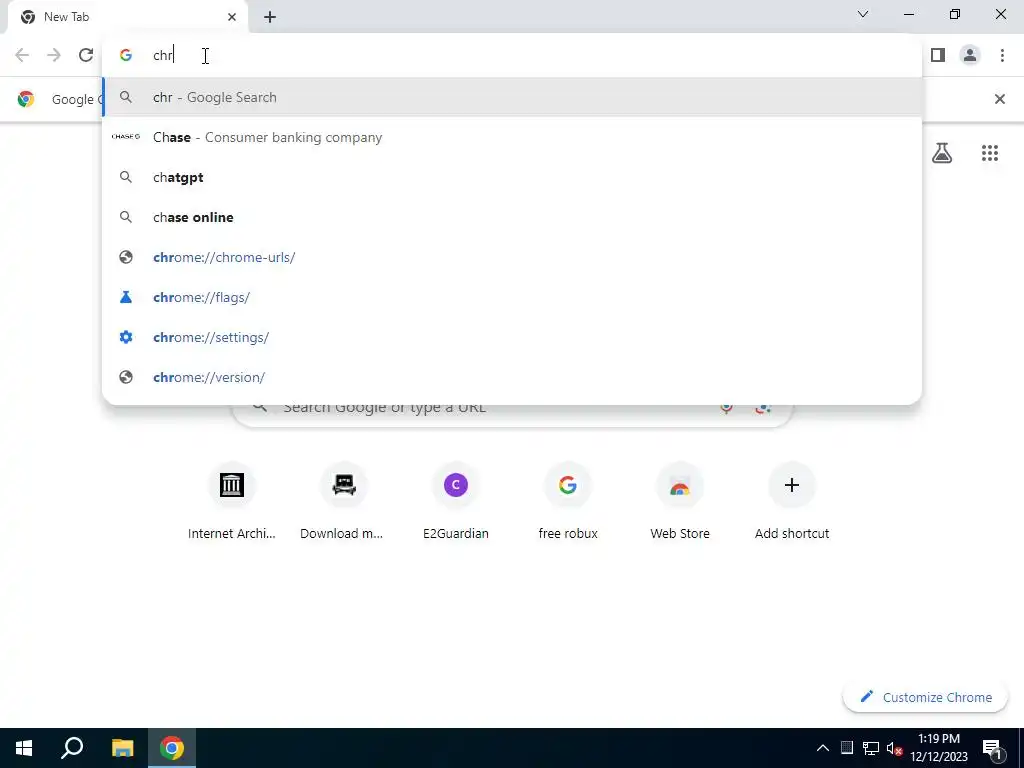This screenshot has height=768, width=1024.
Task: Choose the 'chr - Google Search' suggestion
Action: coord(512,97)
